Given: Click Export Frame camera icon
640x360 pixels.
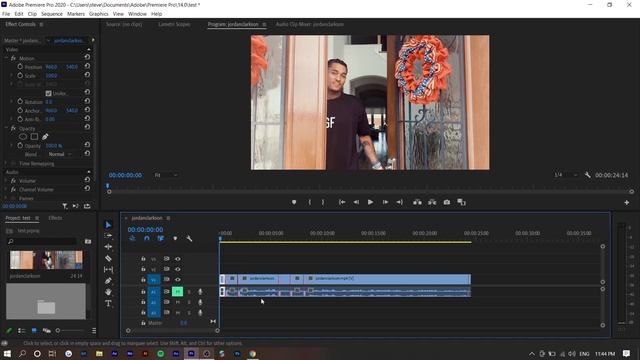Looking at the screenshot, I should pyautogui.click(x=447, y=202).
